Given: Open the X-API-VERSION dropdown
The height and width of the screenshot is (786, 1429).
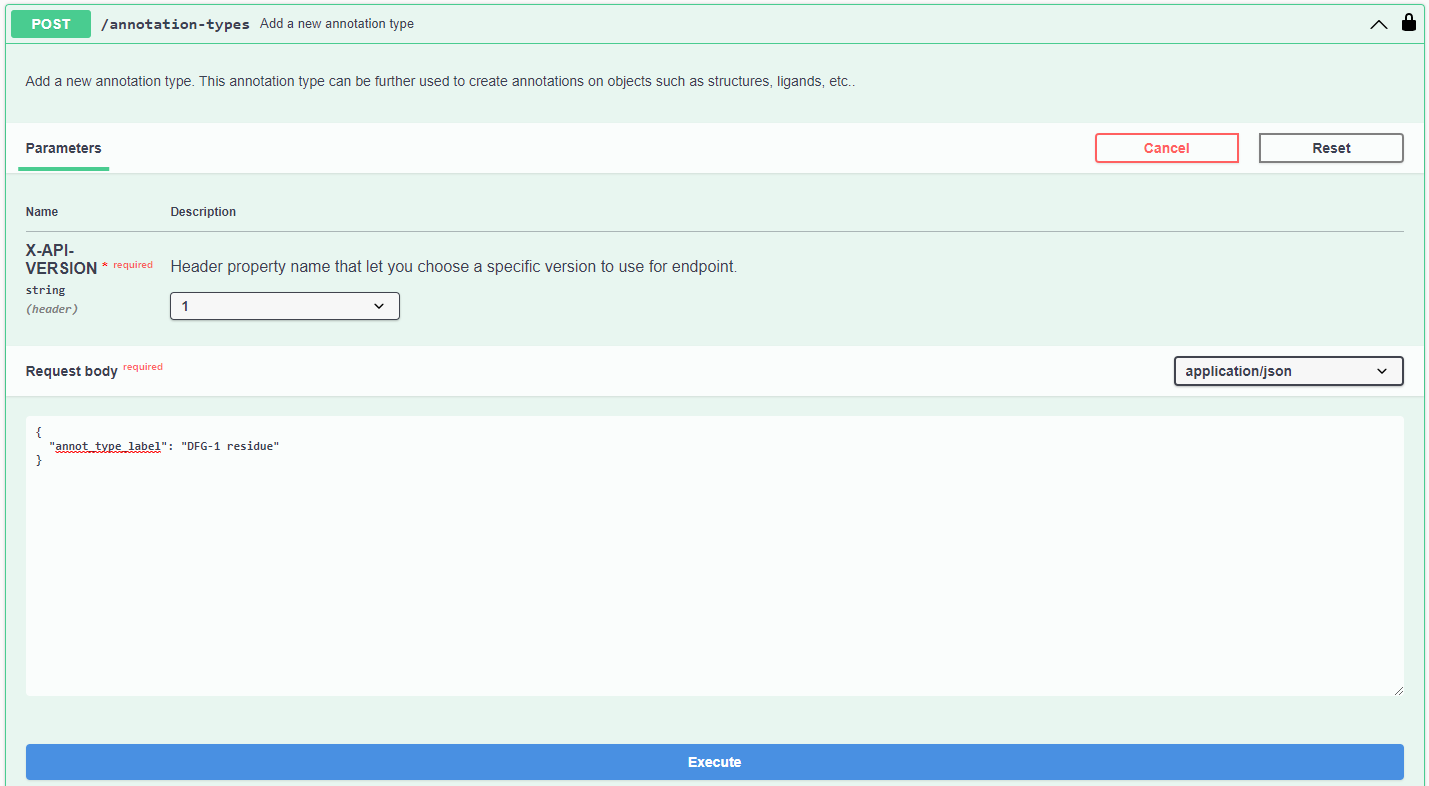Looking at the screenshot, I should point(285,306).
